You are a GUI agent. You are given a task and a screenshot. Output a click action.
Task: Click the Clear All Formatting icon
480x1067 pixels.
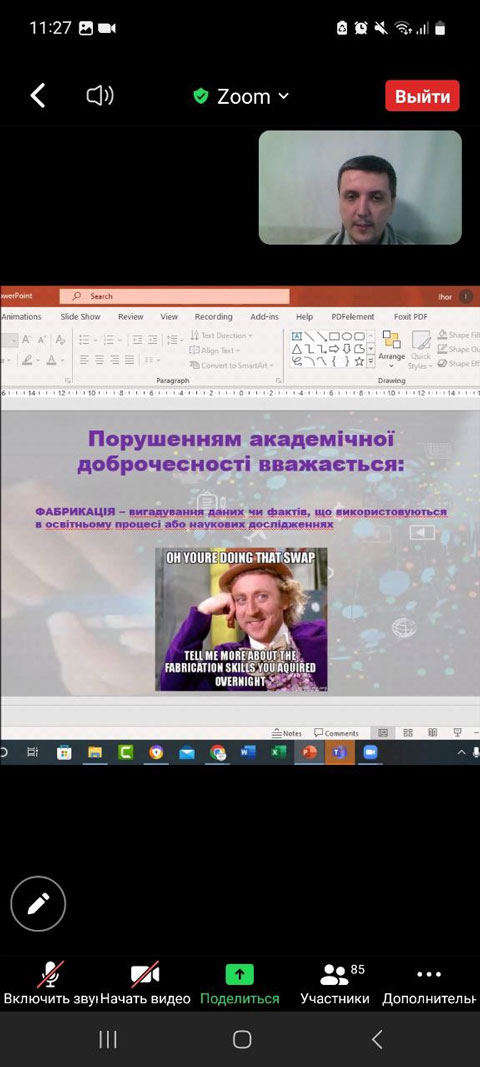pos(61,339)
